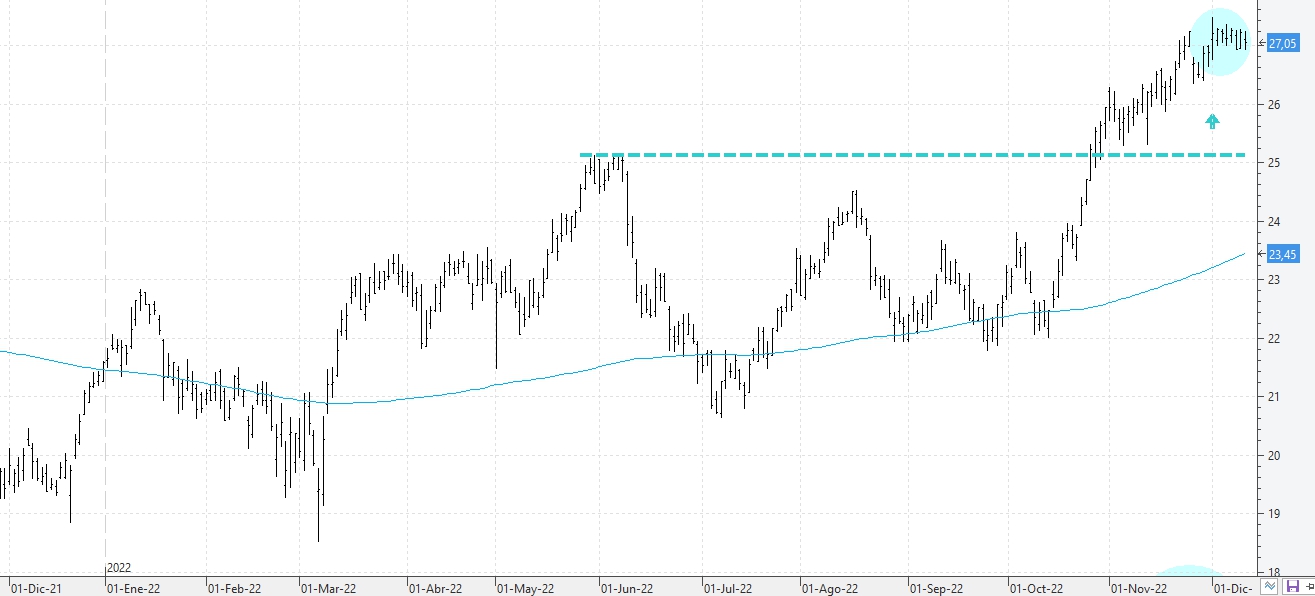Click the 2022 year marker label
Screen dimensions: 1315x596
click(118, 568)
